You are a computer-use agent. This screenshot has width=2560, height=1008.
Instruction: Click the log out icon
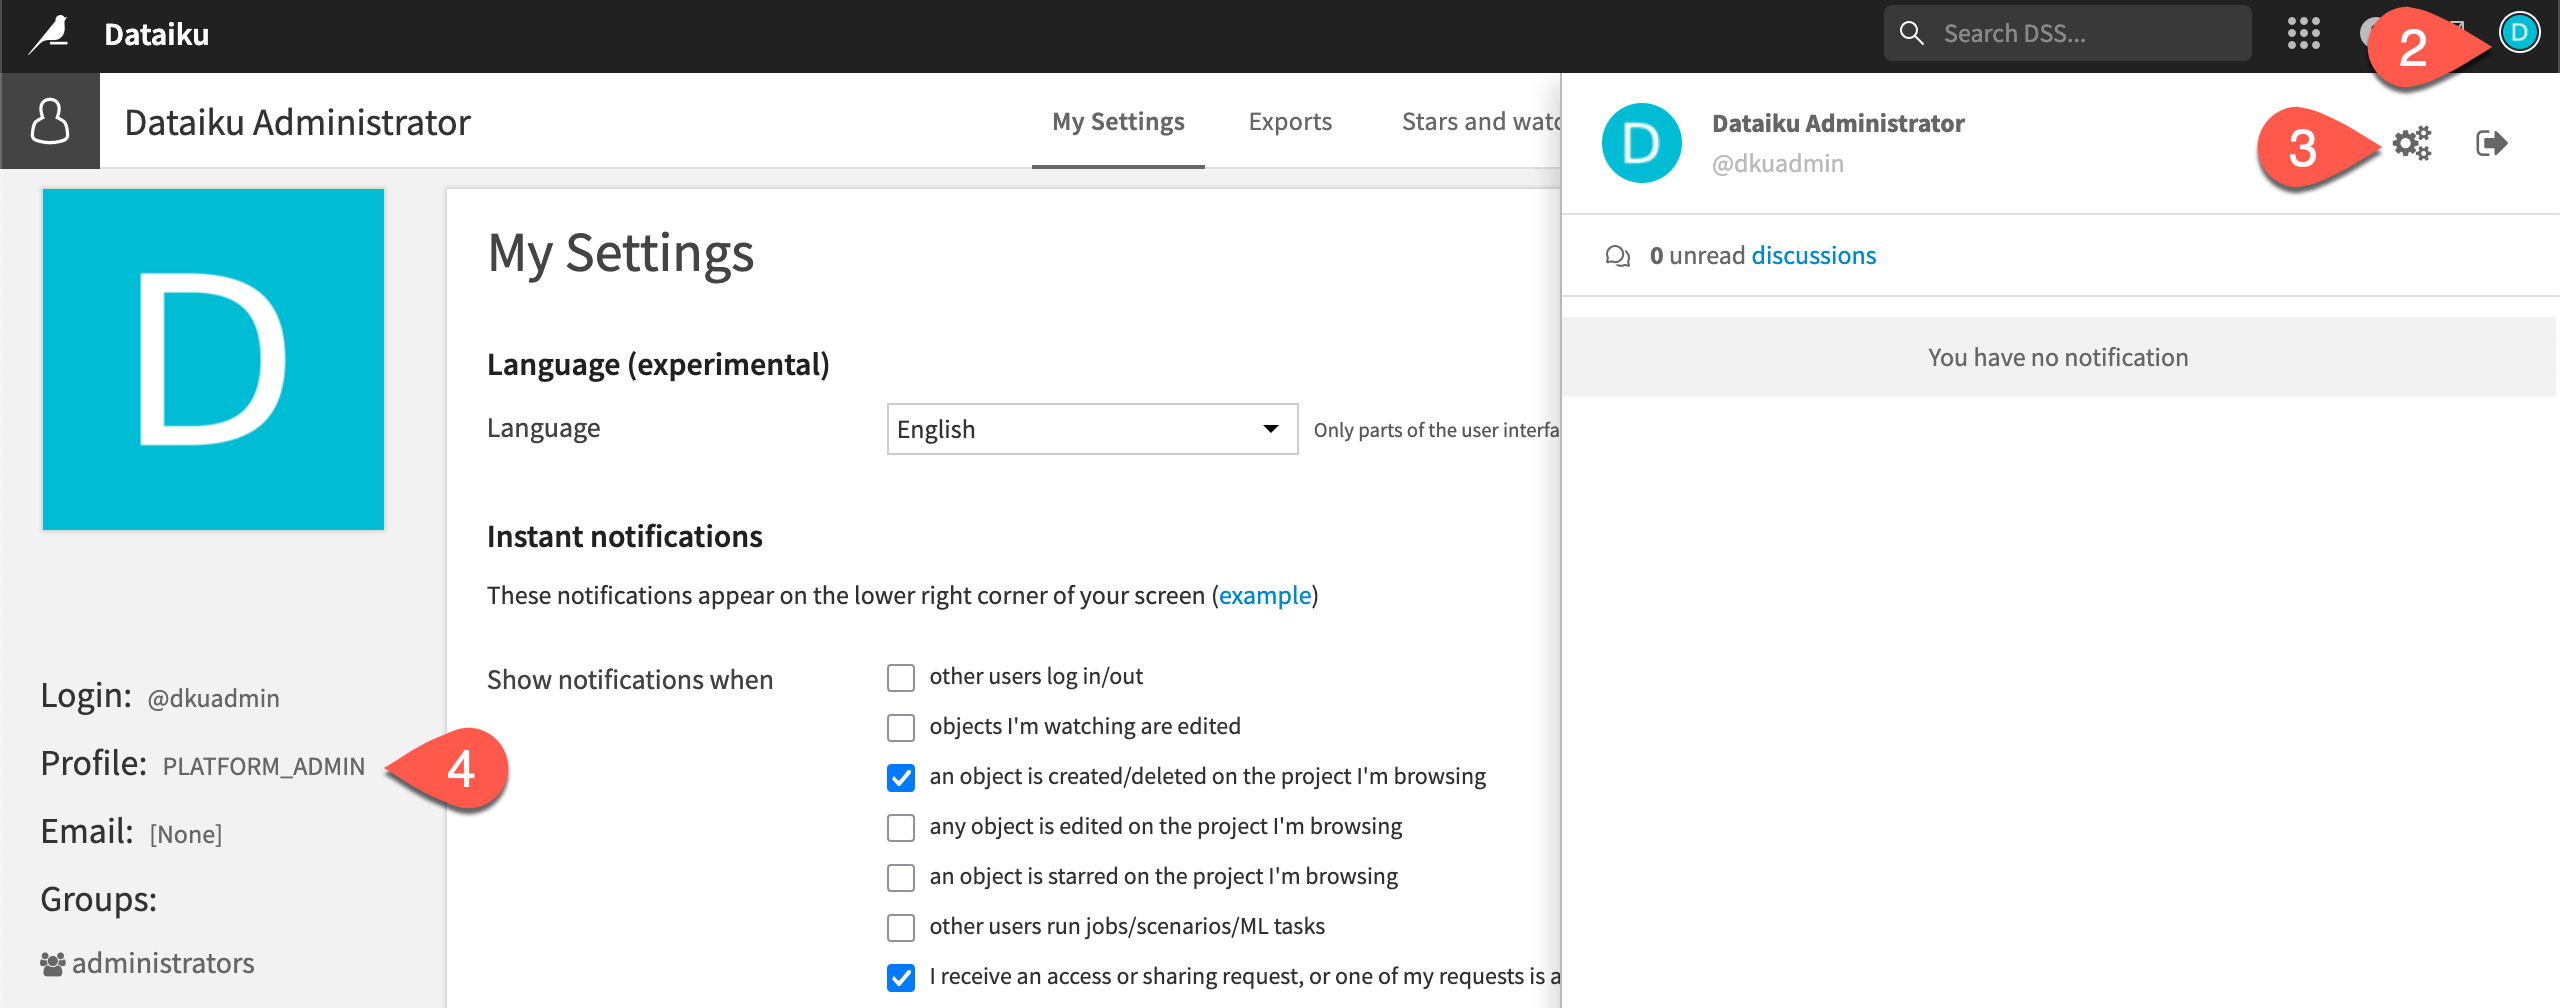click(2491, 144)
